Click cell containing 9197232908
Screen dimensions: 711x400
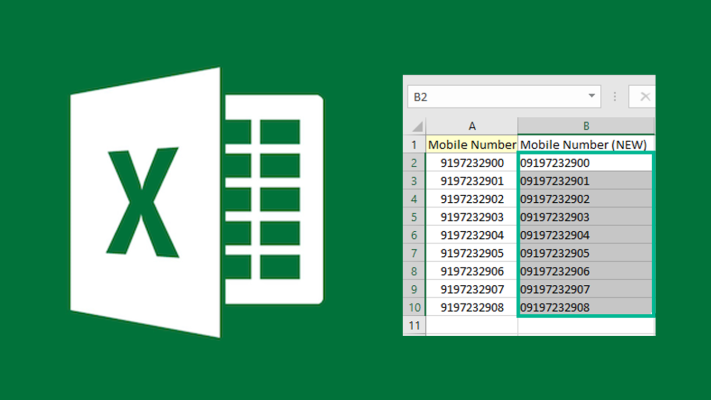tap(472, 307)
